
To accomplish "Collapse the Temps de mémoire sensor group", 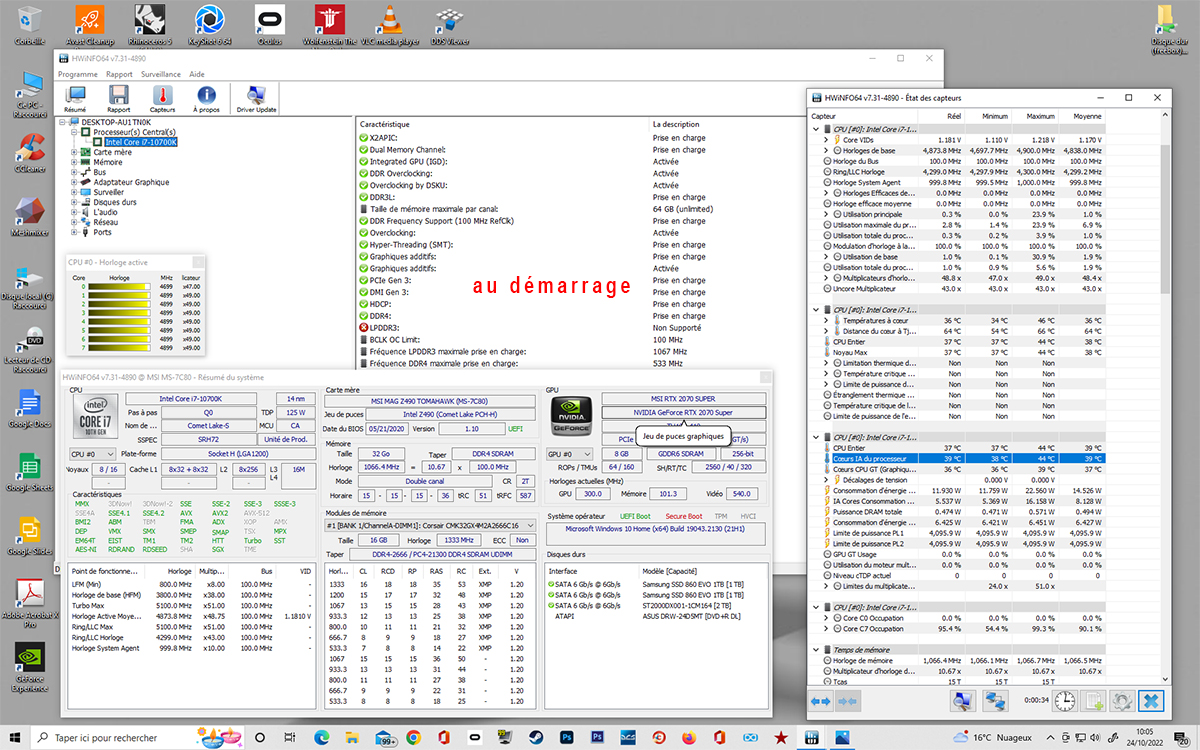I will pos(817,650).
